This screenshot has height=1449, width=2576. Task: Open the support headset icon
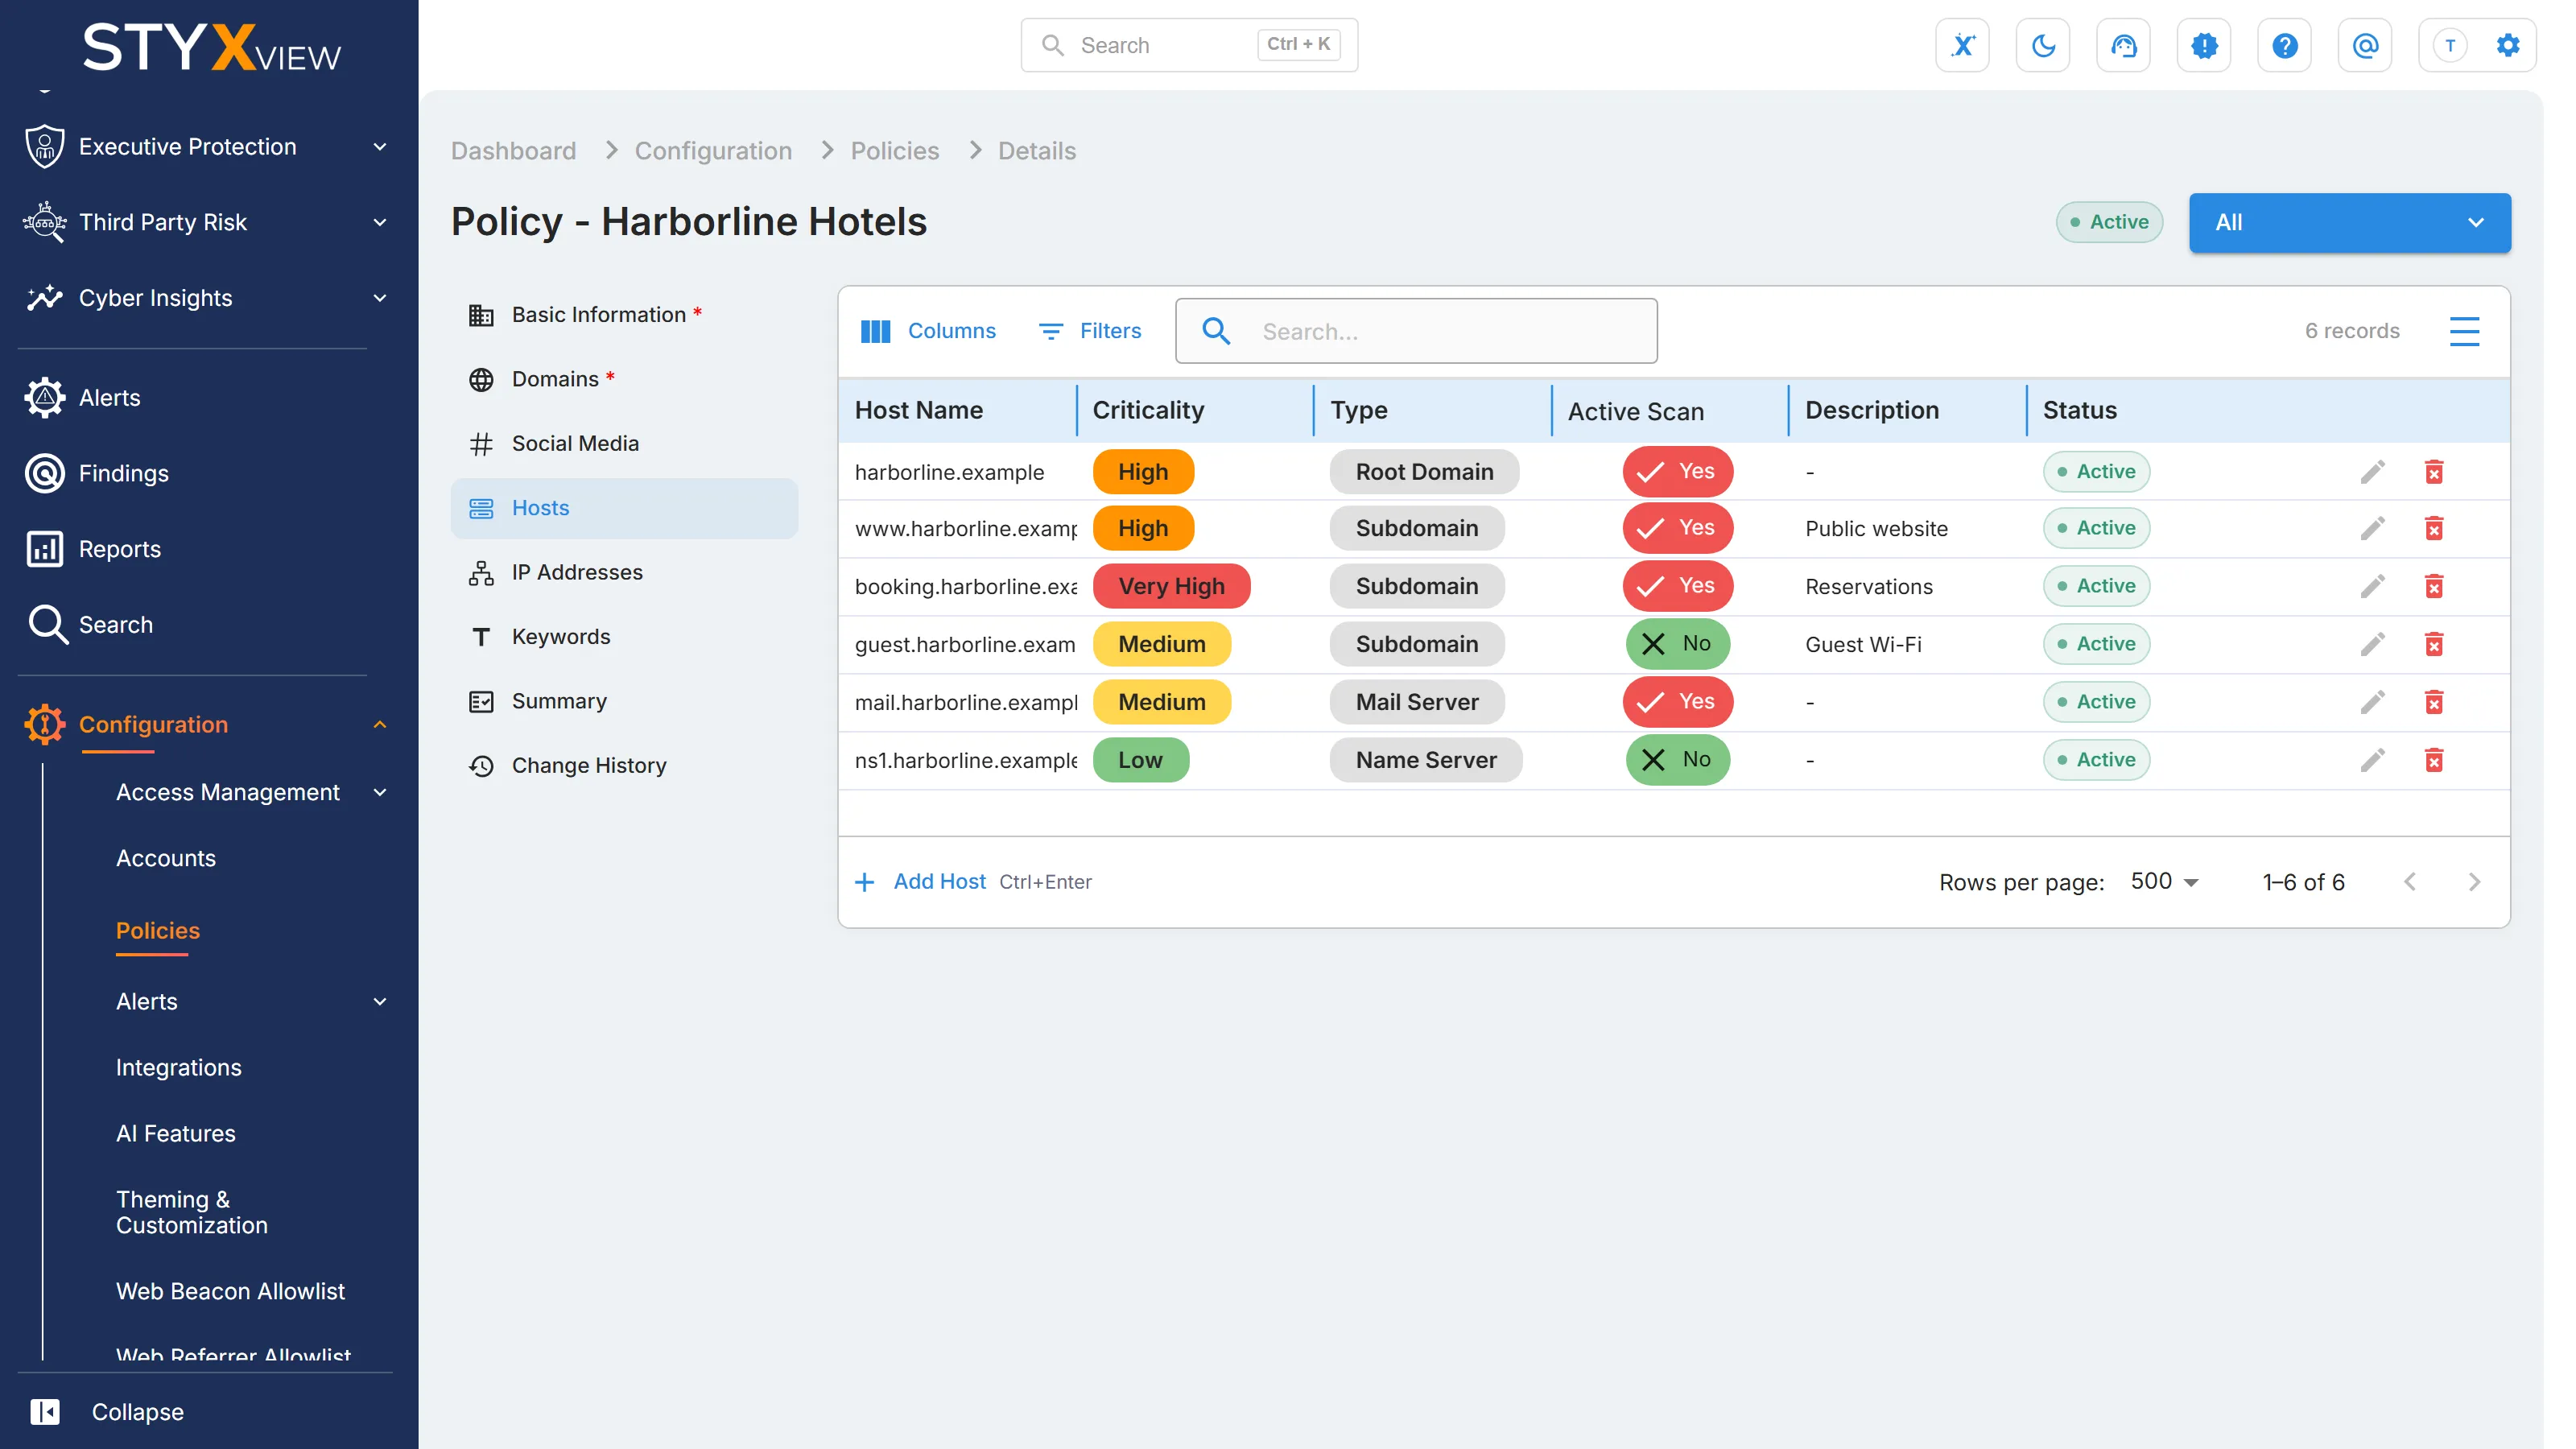click(x=2123, y=45)
